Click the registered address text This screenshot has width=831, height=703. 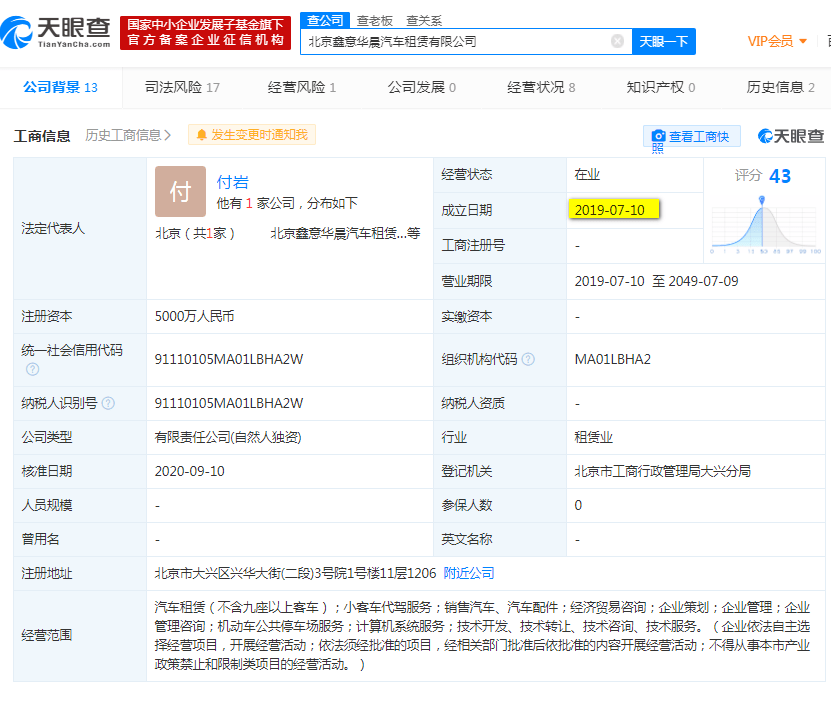[x=295, y=573]
